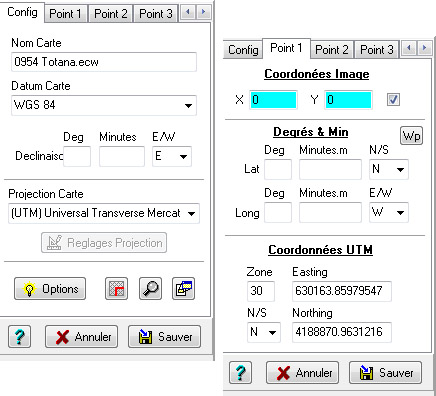Click the red-square grid icon beside Options
436x396 pixels.
click(x=116, y=289)
